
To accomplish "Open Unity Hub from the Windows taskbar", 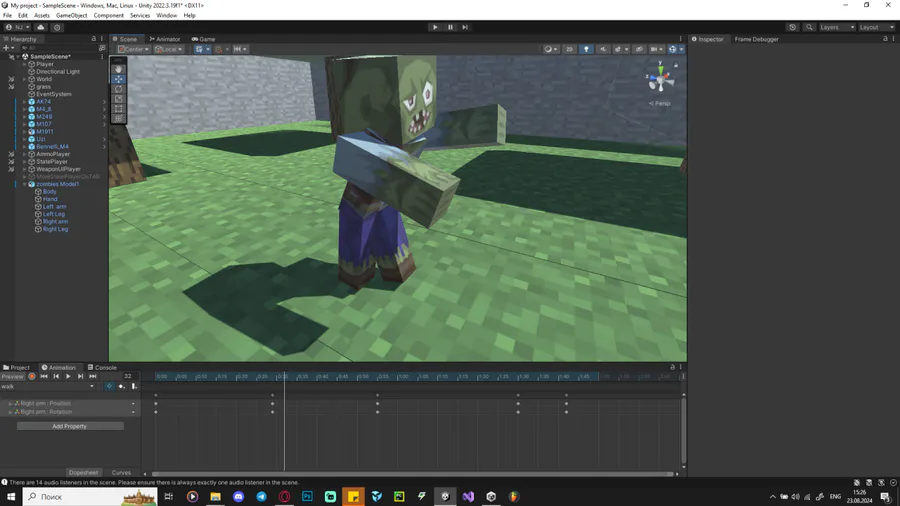I will coord(491,496).
